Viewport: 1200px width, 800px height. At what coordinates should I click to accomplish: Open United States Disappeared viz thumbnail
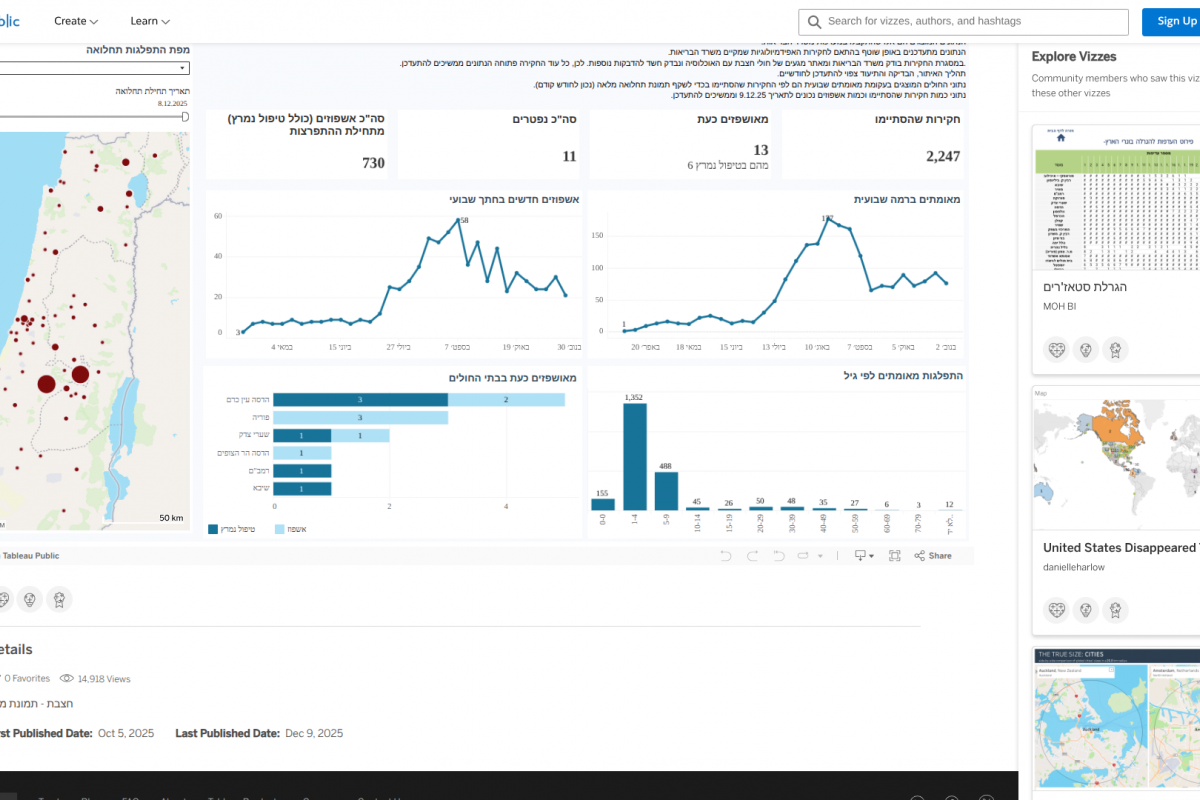click(1115, 460)
